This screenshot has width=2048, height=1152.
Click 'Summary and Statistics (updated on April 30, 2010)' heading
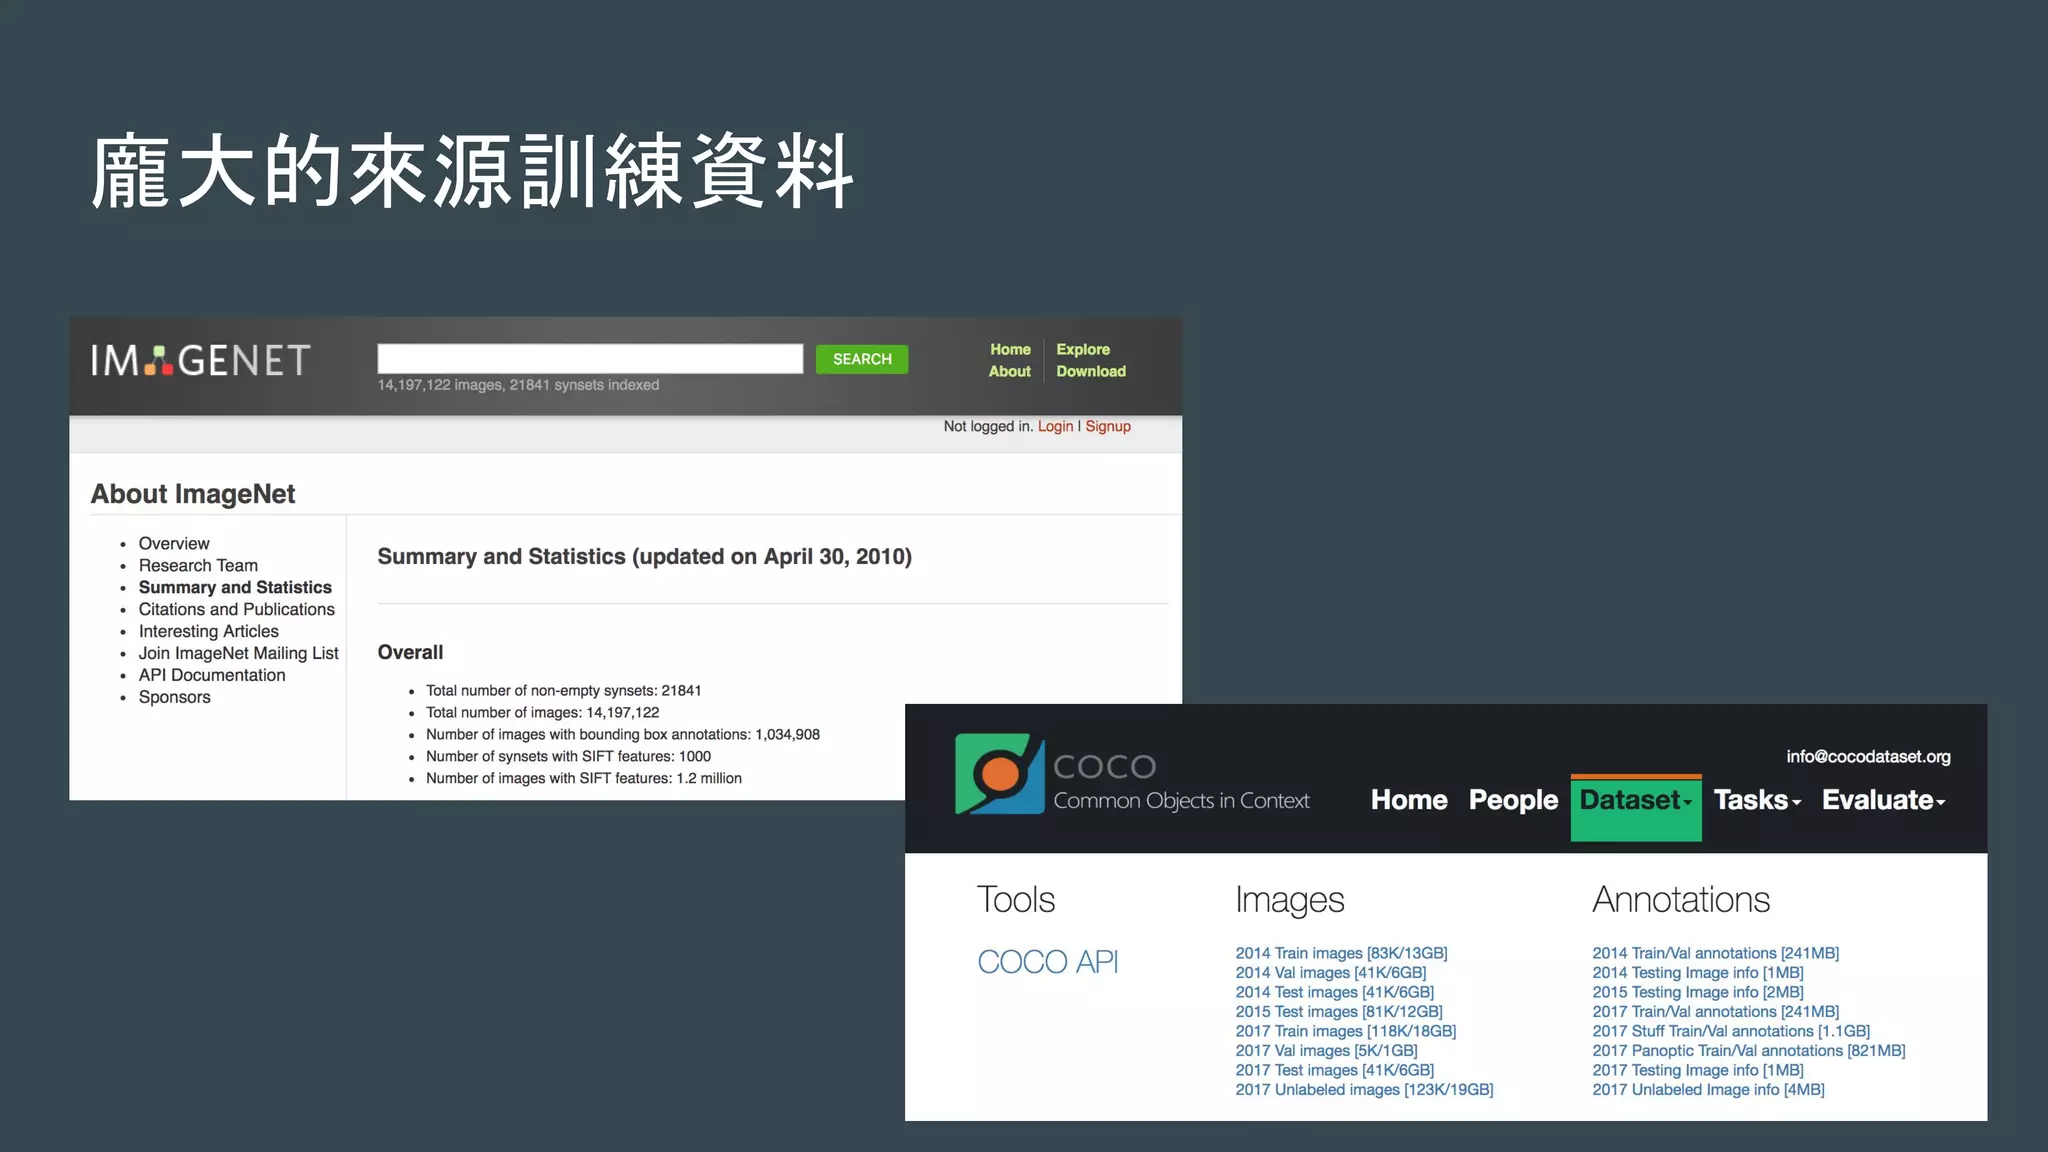point(644,556)
